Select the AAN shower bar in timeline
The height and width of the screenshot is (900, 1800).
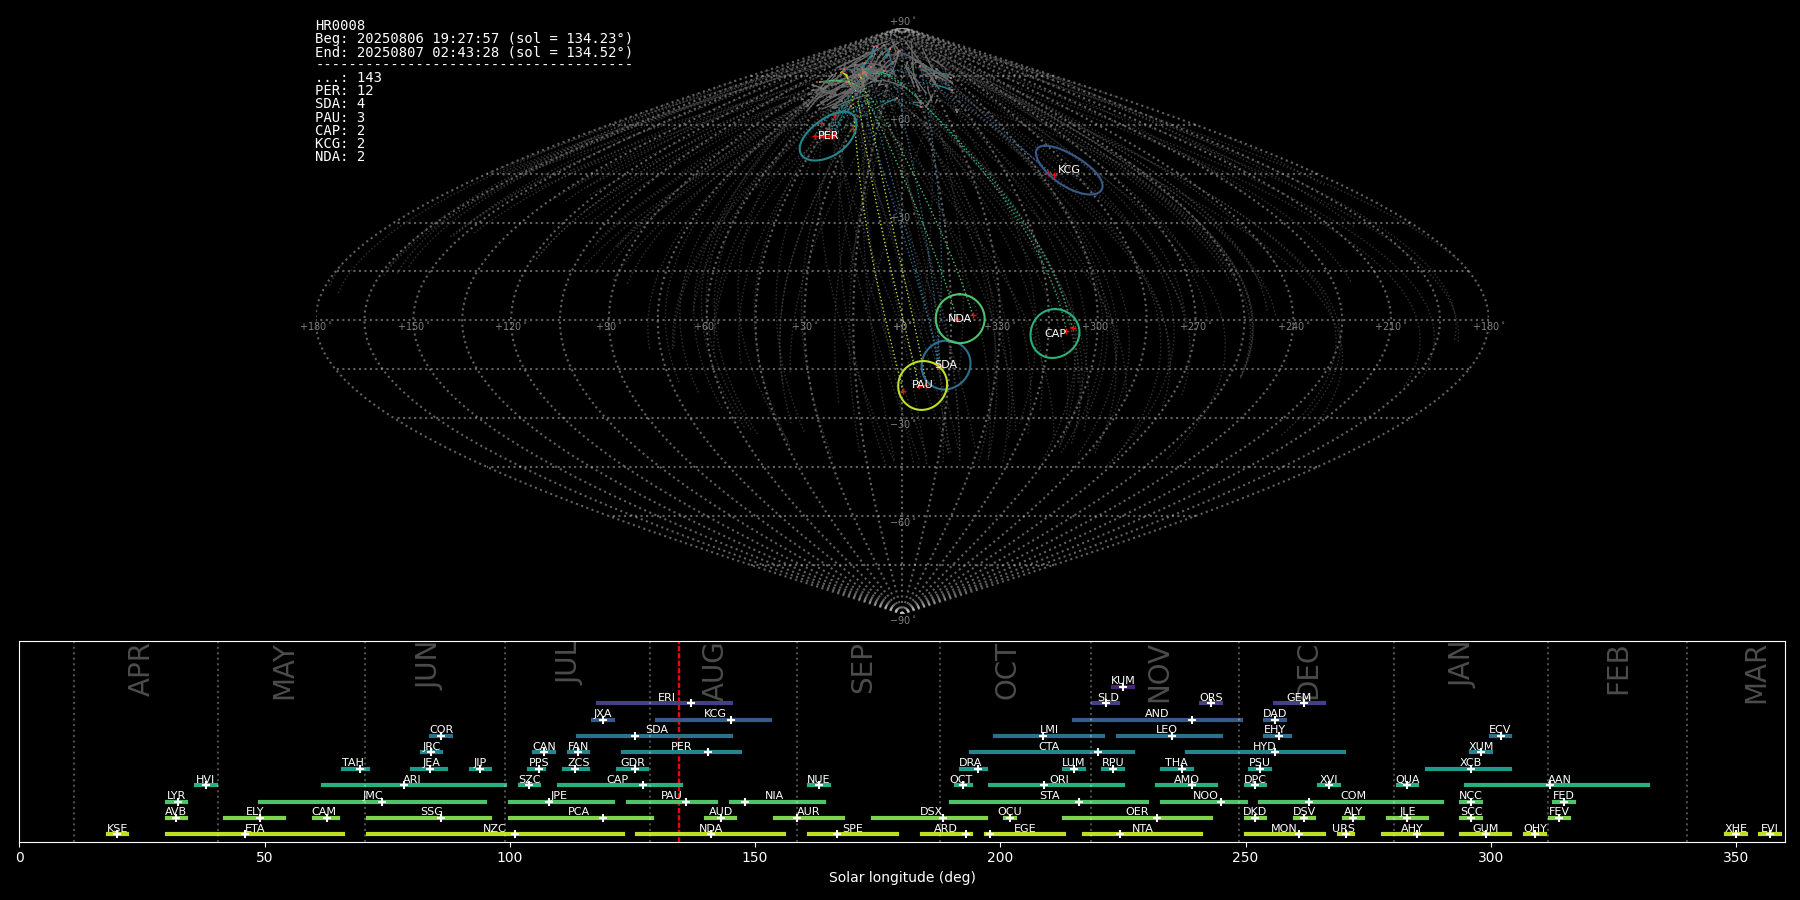click(x=1556, y=785)
